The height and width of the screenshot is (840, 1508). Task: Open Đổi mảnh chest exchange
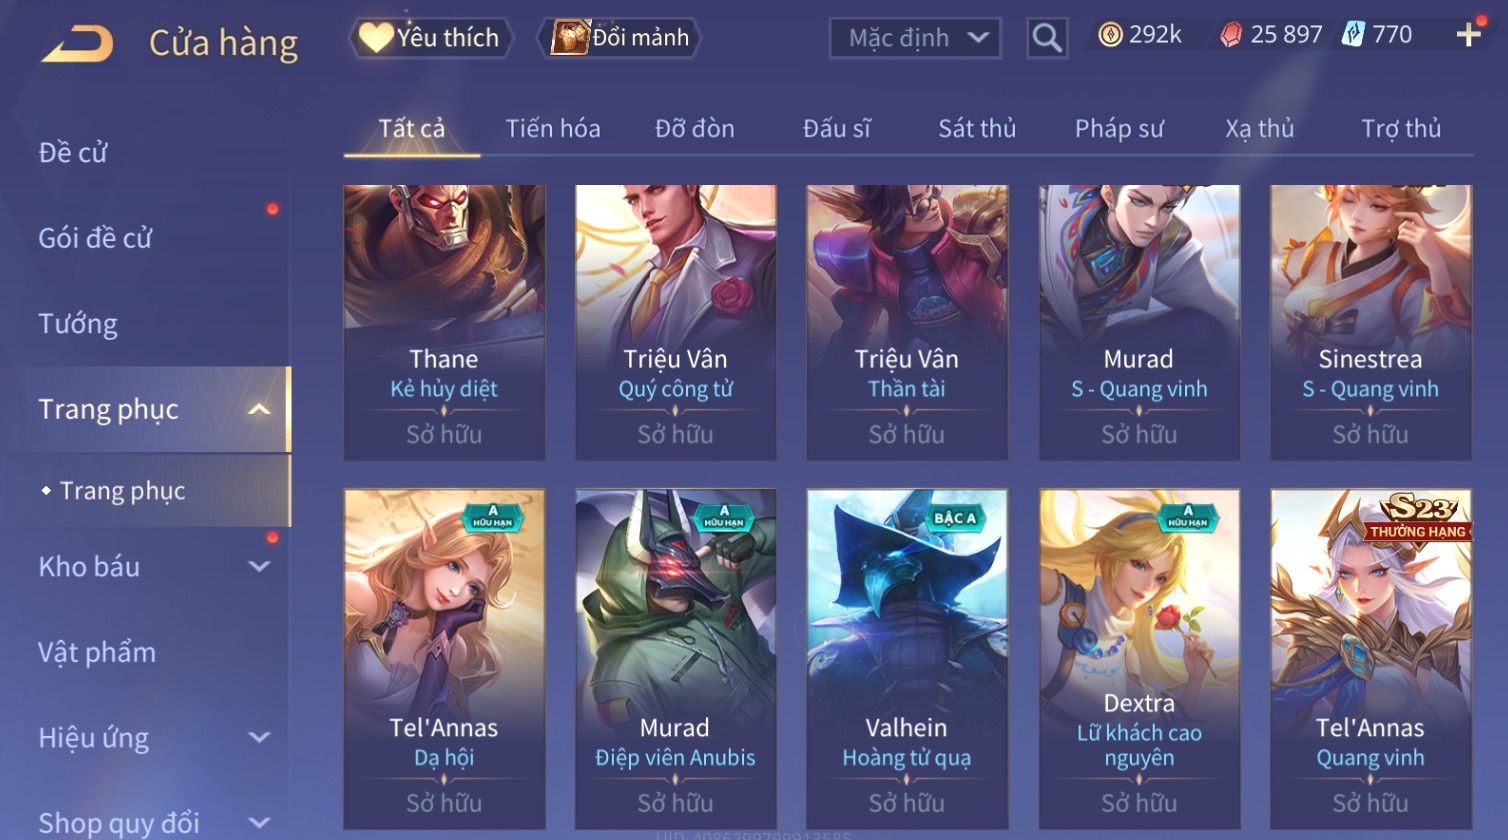pyautogui.click(x=619, y=38)
